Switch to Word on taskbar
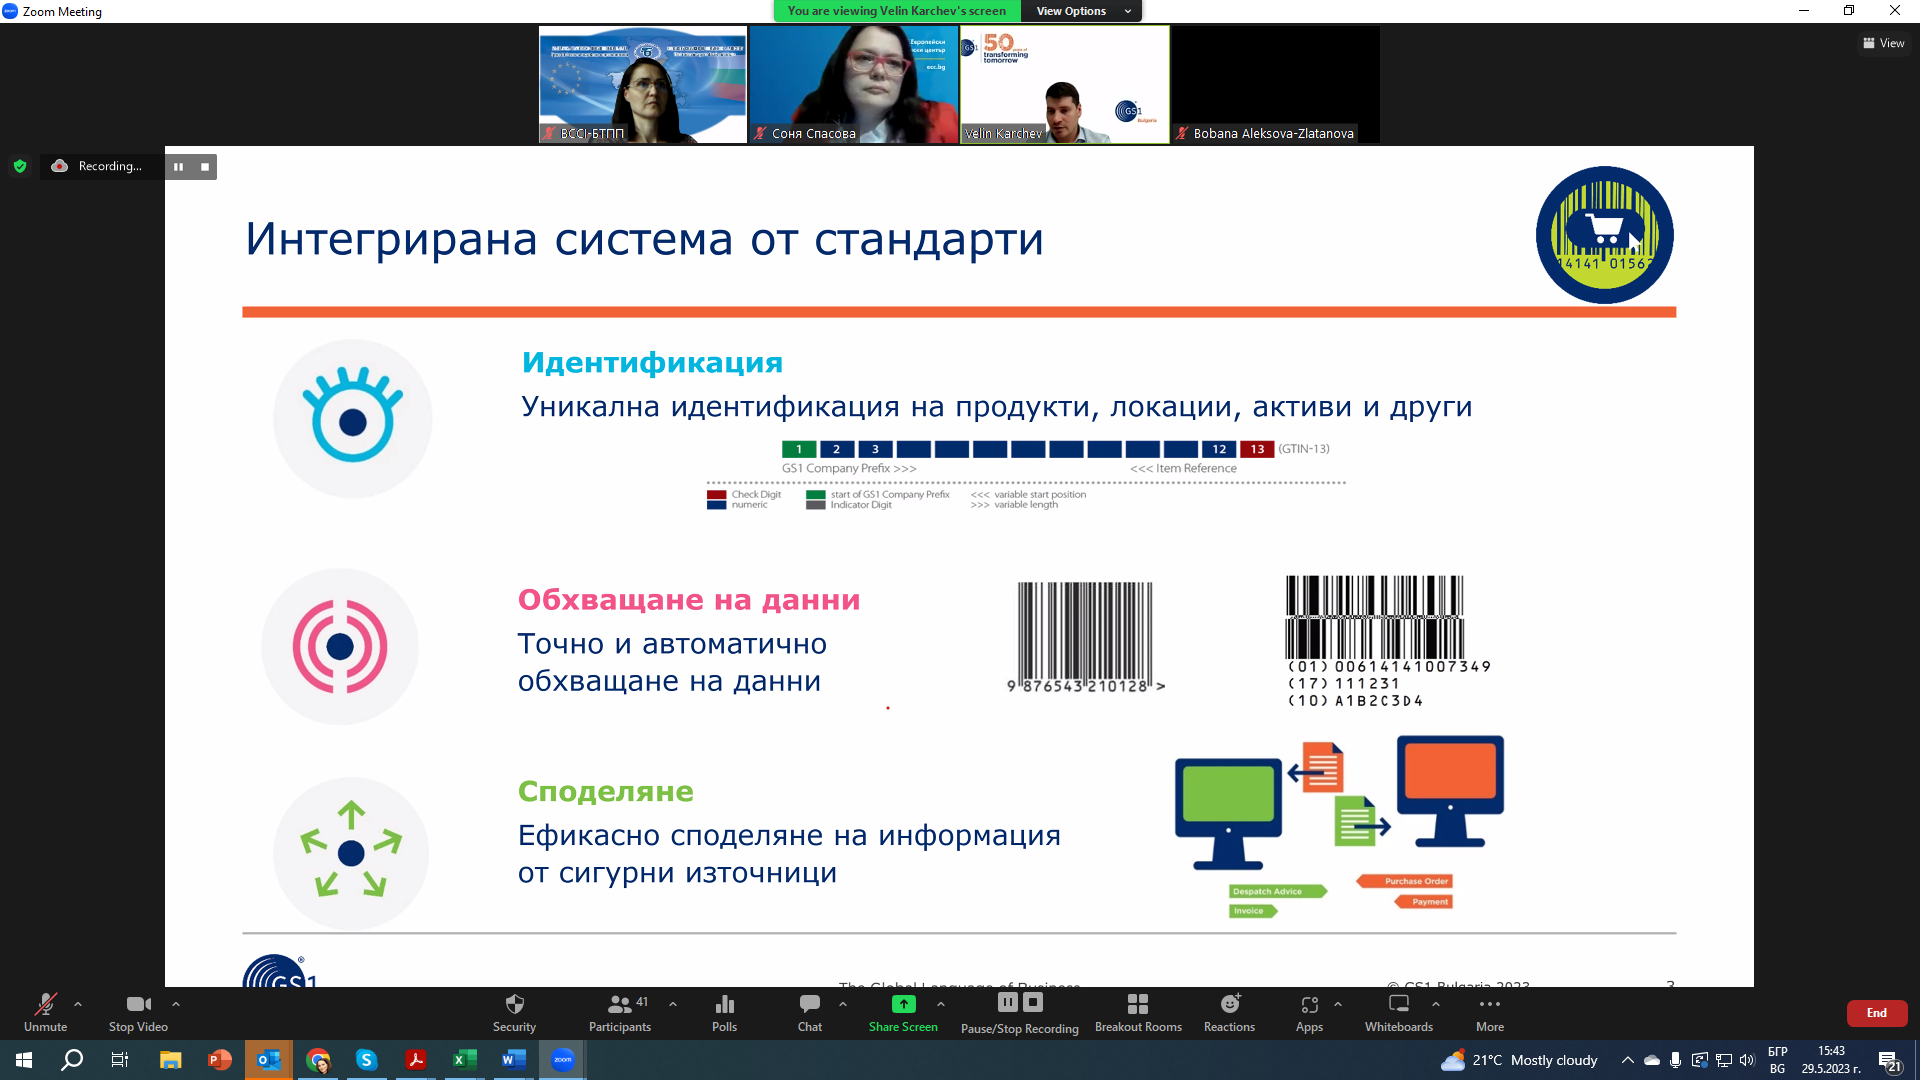The width and height of the screenshot is (1920, 1080). pos(514,1060)
